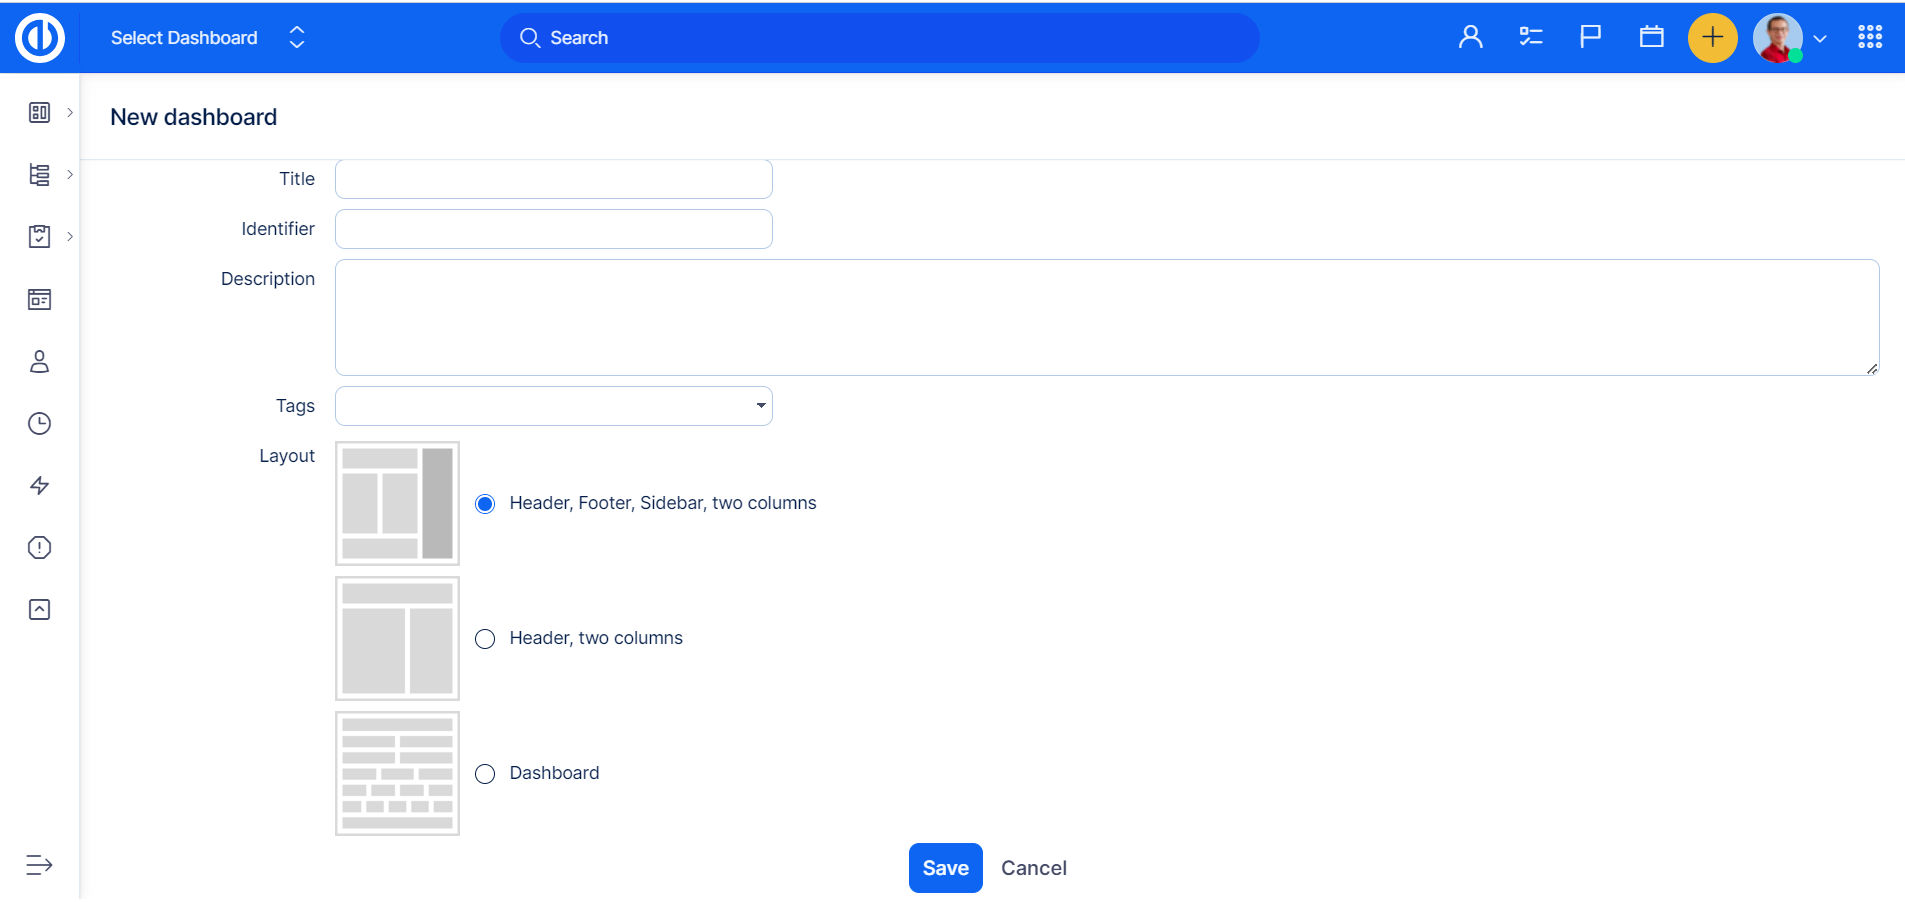Select 'Header, Footer, Sidebar, two columns' layout
The image size is (1905, 902).
pyautogui.click(x=485, y=504)
